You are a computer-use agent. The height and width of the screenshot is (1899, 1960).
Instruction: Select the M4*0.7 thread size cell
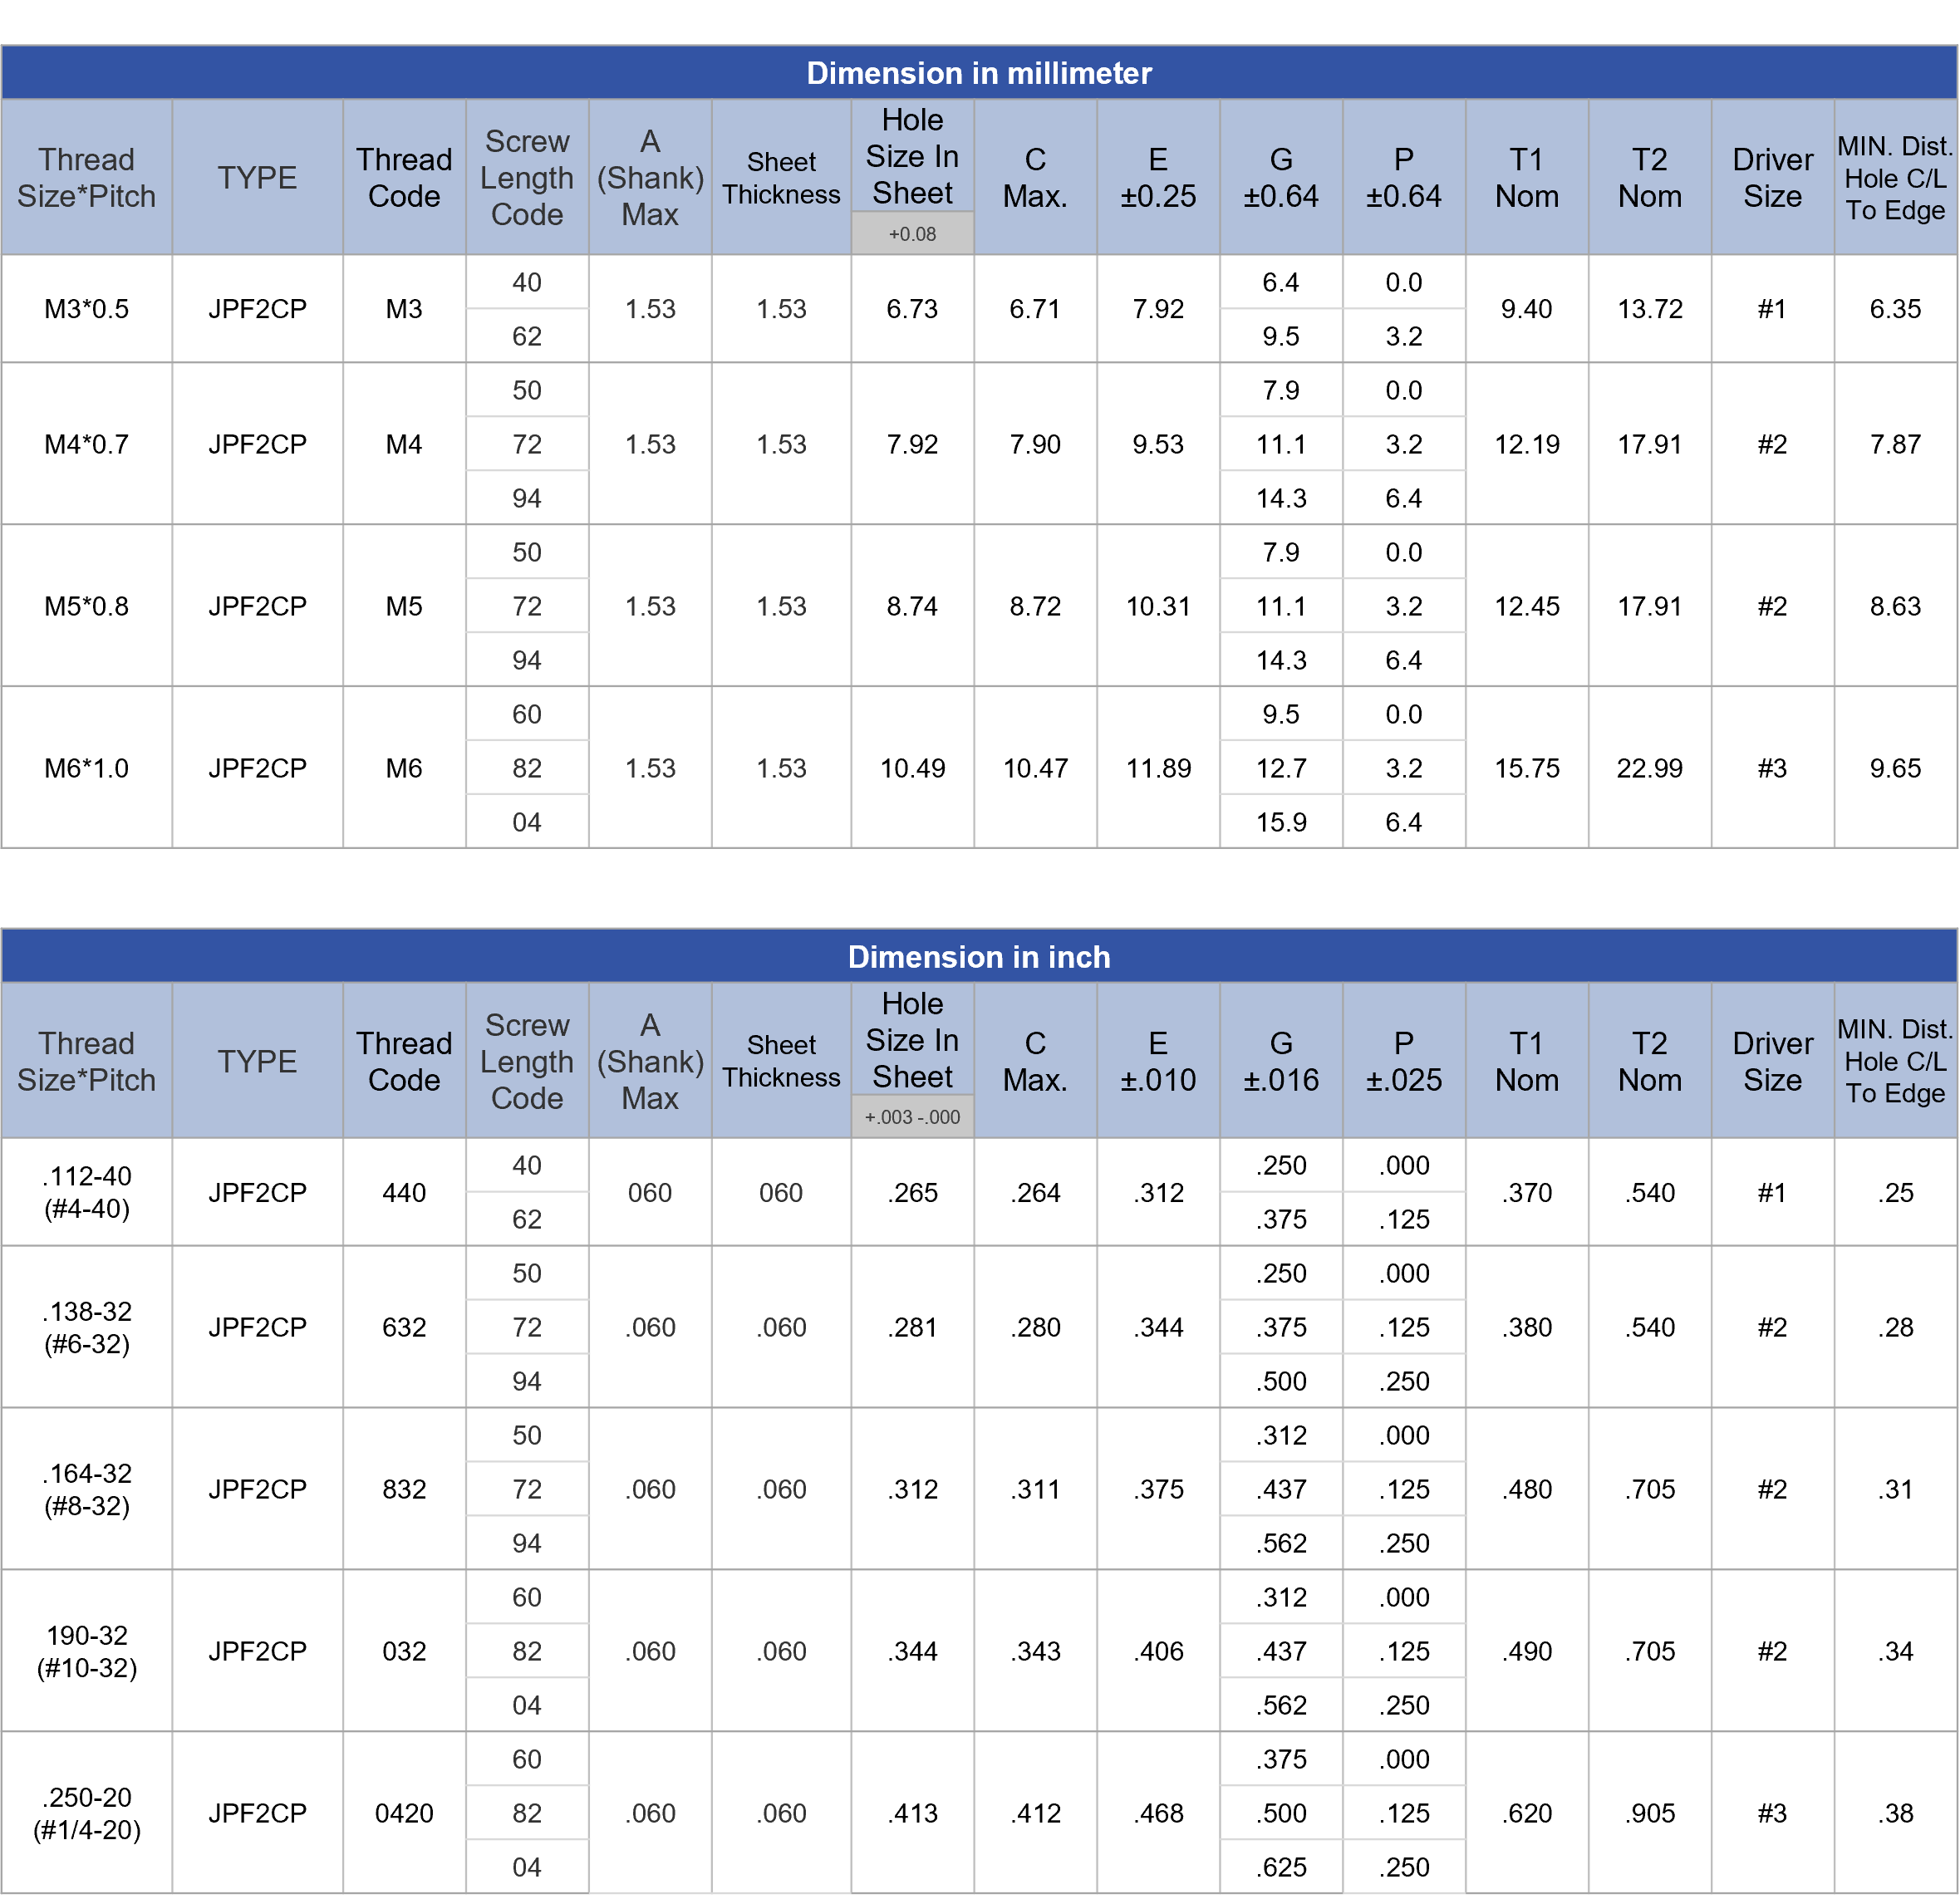point(87,444)
